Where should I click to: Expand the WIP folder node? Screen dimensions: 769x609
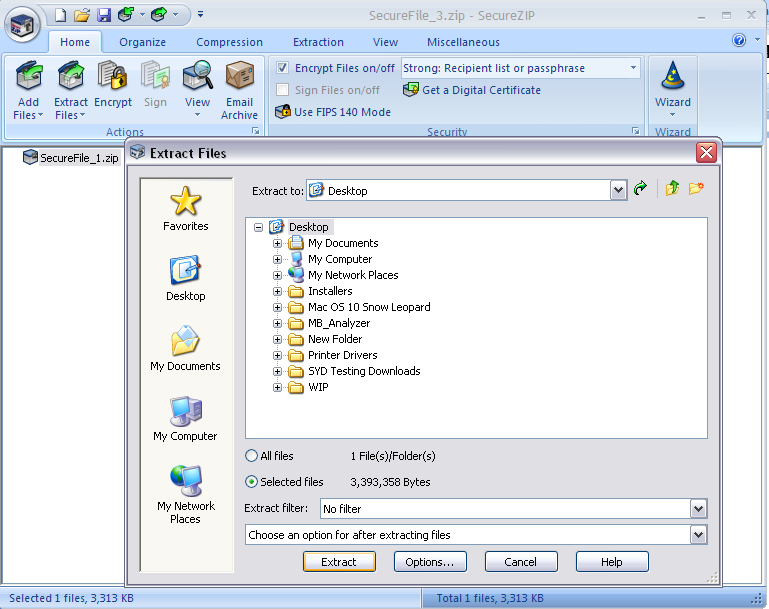click(x=278, y=387)
